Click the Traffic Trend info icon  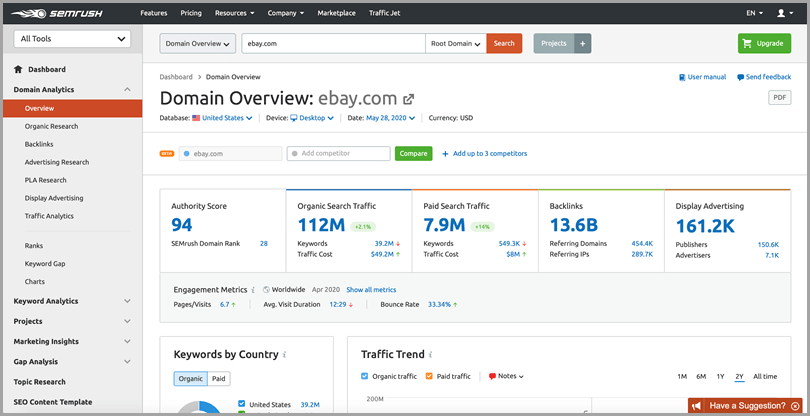tap(430, 355)
